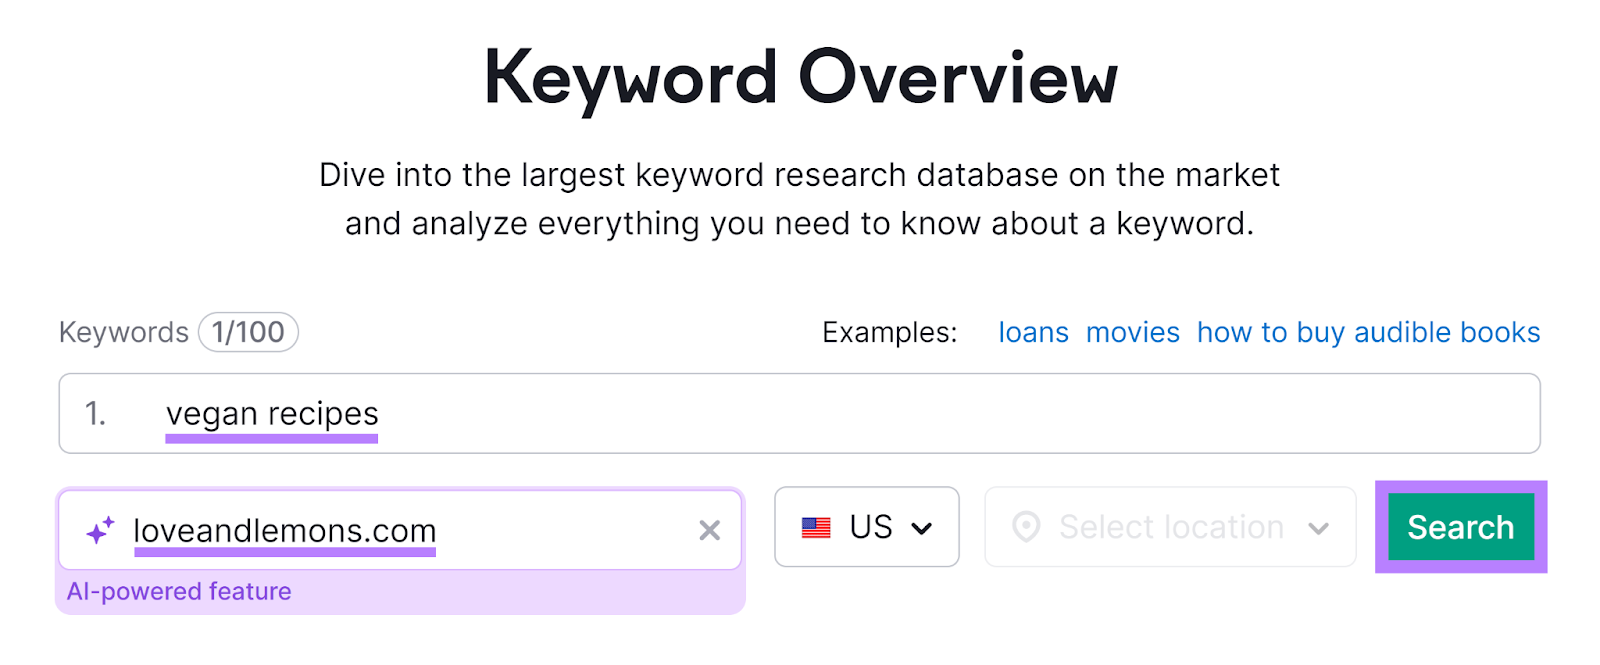1600x665 pixels.
Task: Select the loans example keyword
Action: [1033, 332]
